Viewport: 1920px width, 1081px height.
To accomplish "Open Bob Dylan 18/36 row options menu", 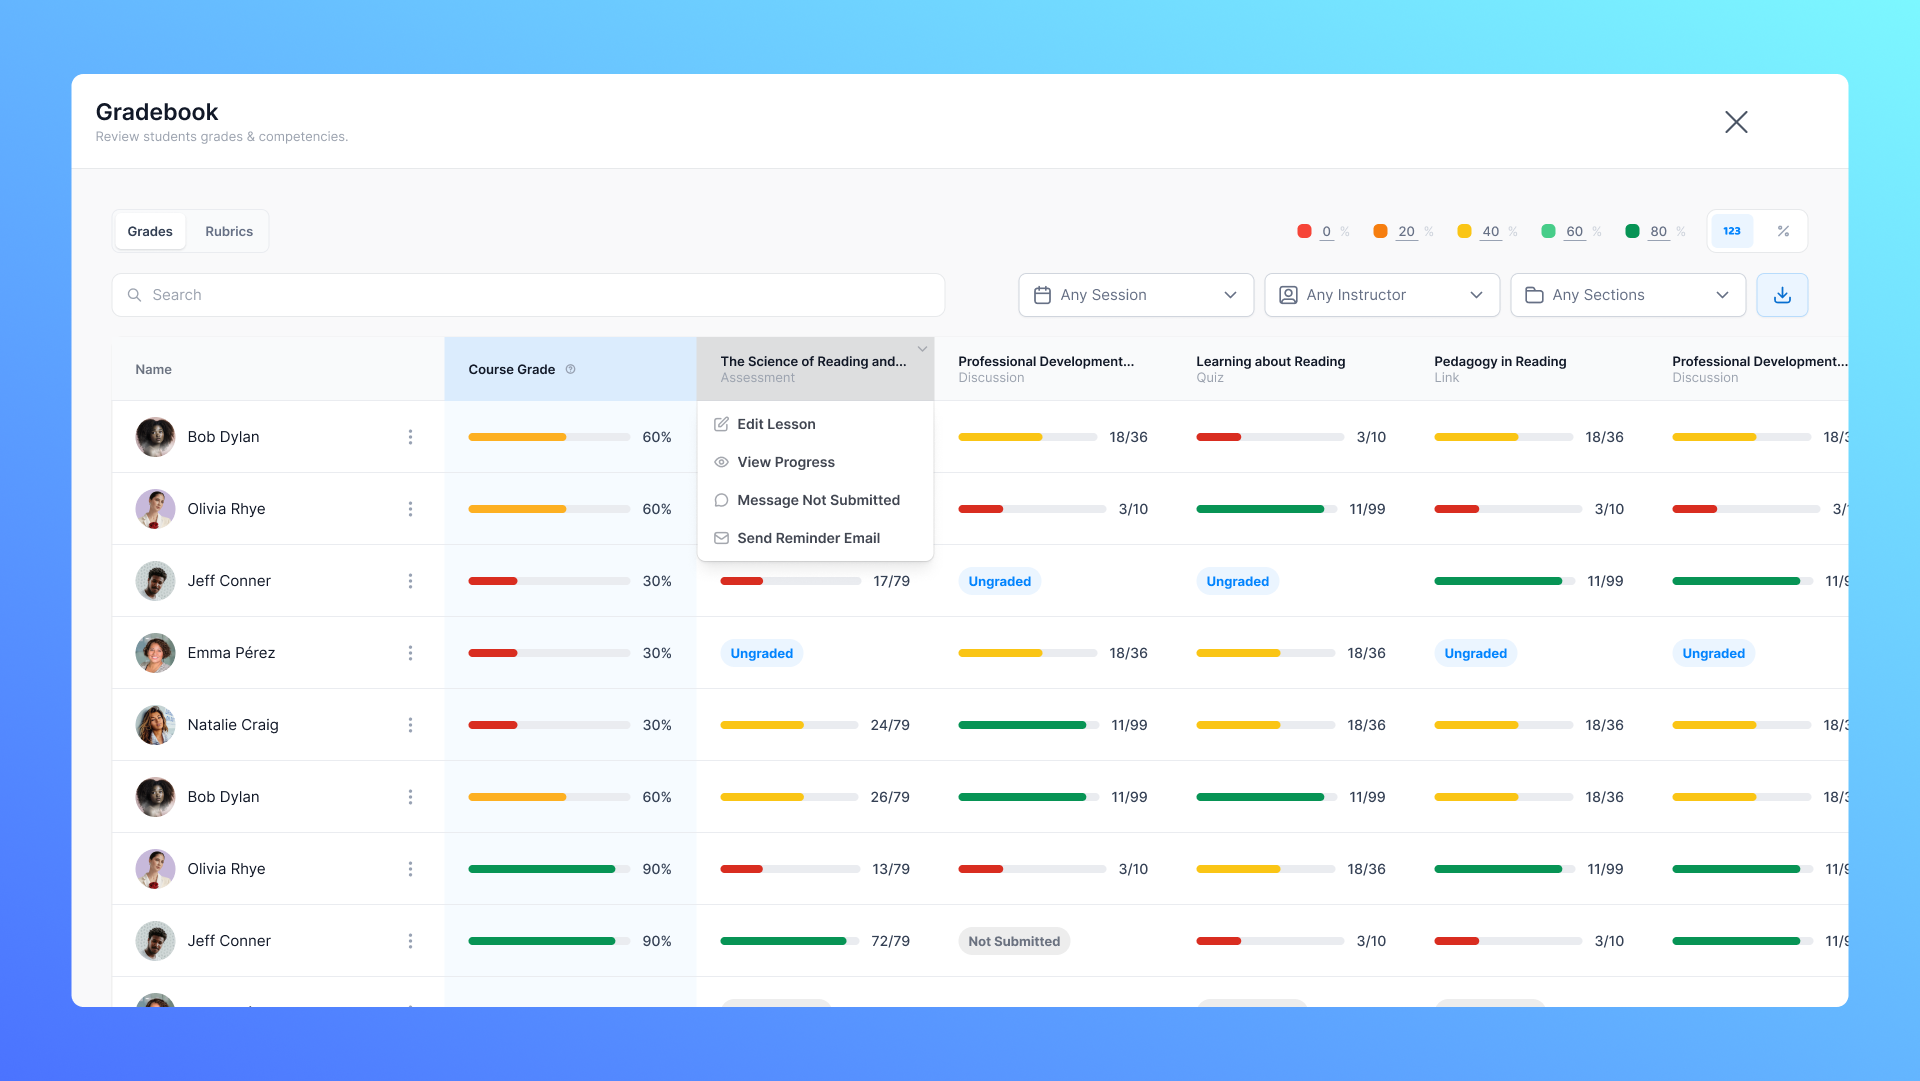I will pyautogui.click(x=410, y=437).
